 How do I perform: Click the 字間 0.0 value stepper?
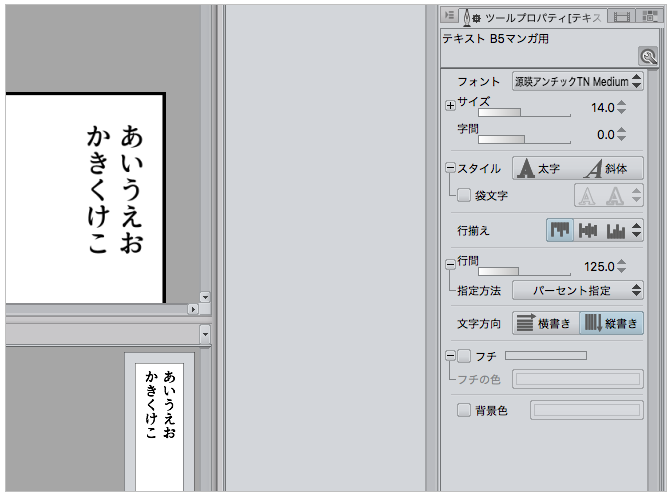pos(622,134)
